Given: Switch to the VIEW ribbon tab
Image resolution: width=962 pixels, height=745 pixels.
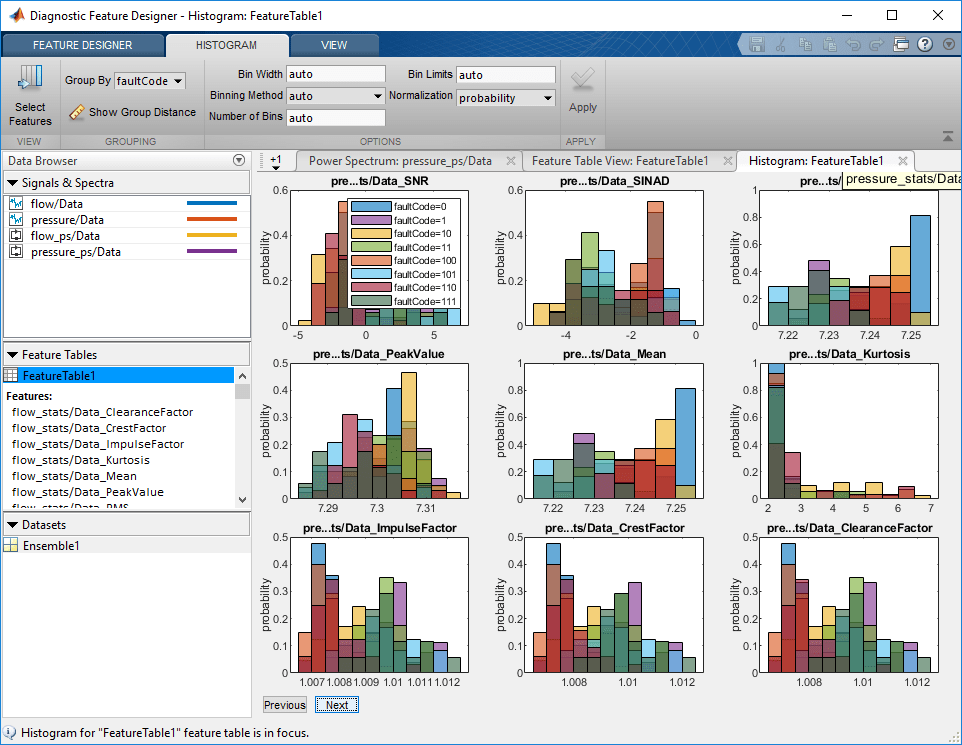Looking at the screenshot, I should coord(334,45).
